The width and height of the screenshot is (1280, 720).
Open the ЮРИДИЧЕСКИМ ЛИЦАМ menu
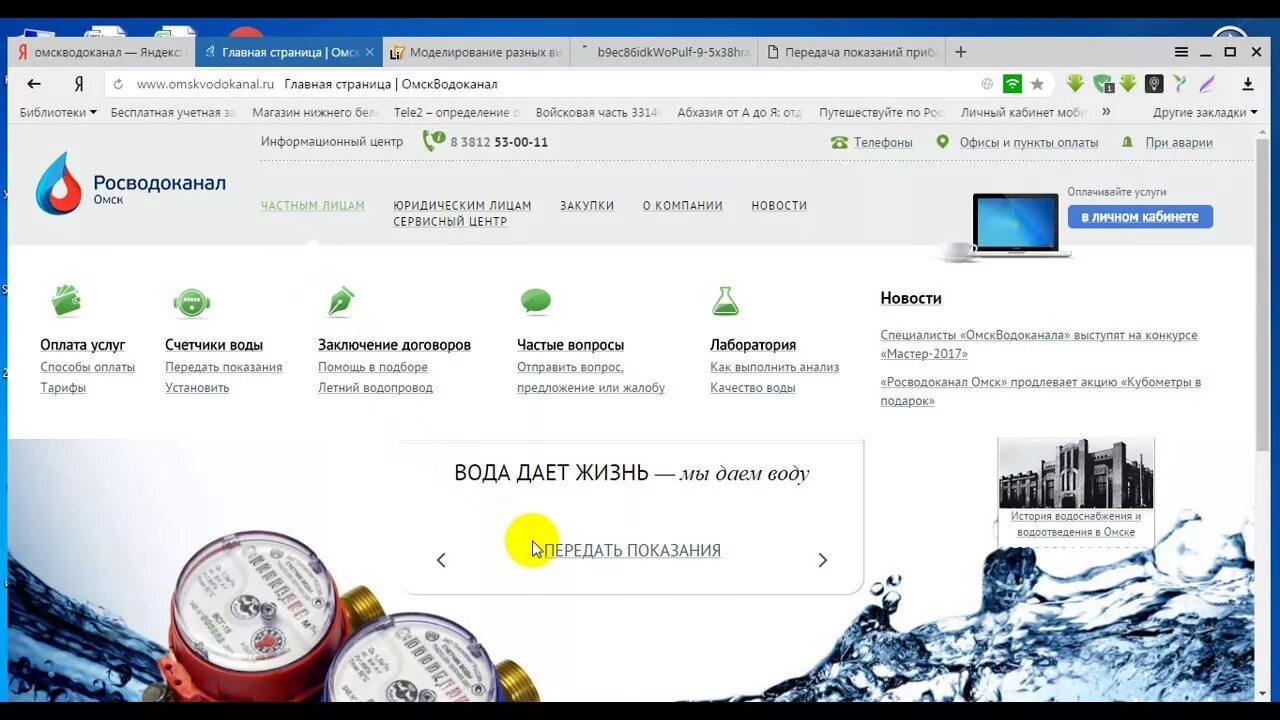(462, 206)
